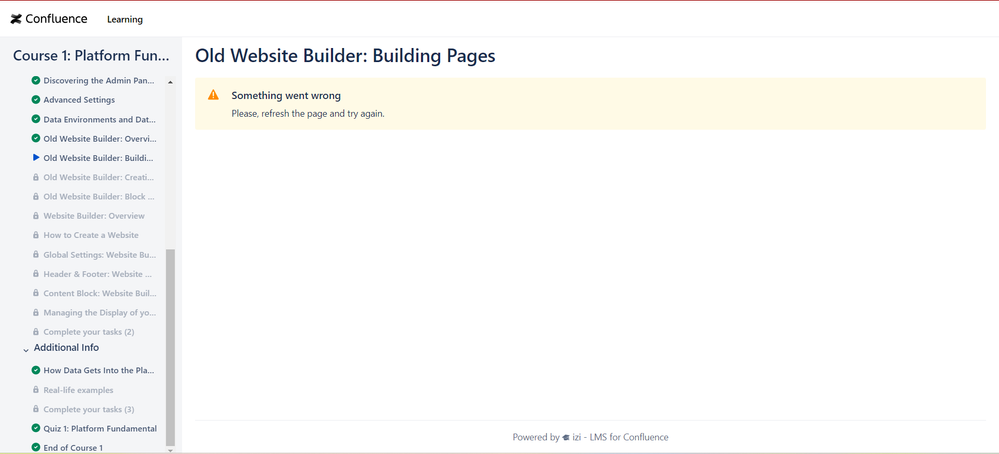The image size is (999, 454).
Task: Open the Learning menu item
Action: pyautogui.click(x=125, y=19)
